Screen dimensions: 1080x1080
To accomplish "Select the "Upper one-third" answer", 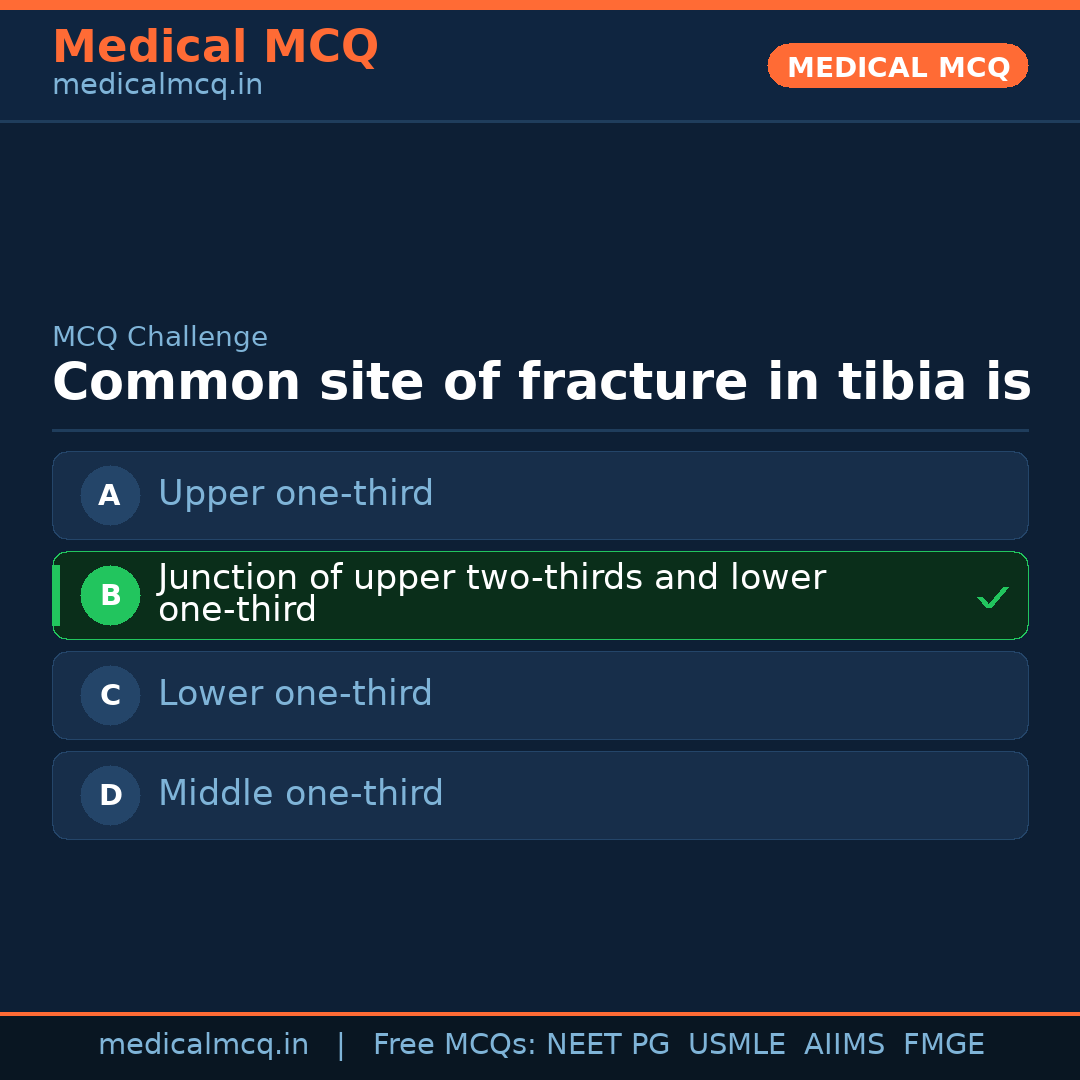I will (x=296, y=494).
